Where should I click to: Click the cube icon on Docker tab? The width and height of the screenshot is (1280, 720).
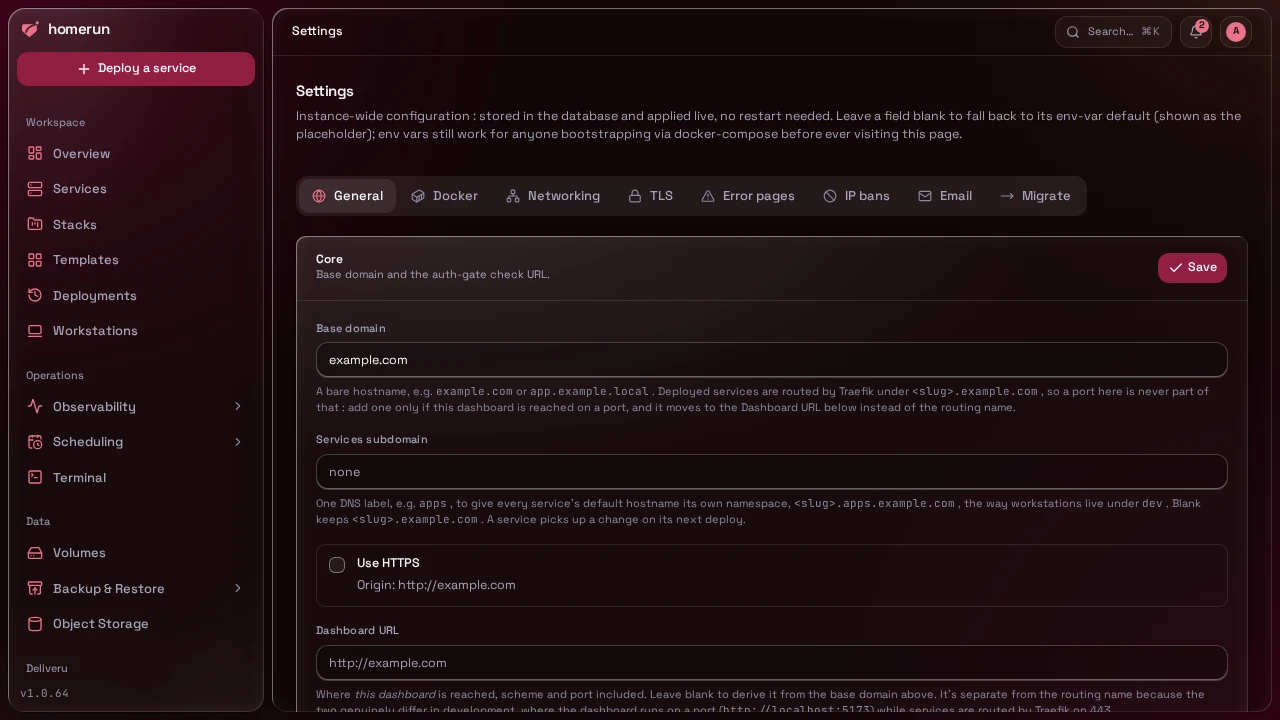pos(418,196)
